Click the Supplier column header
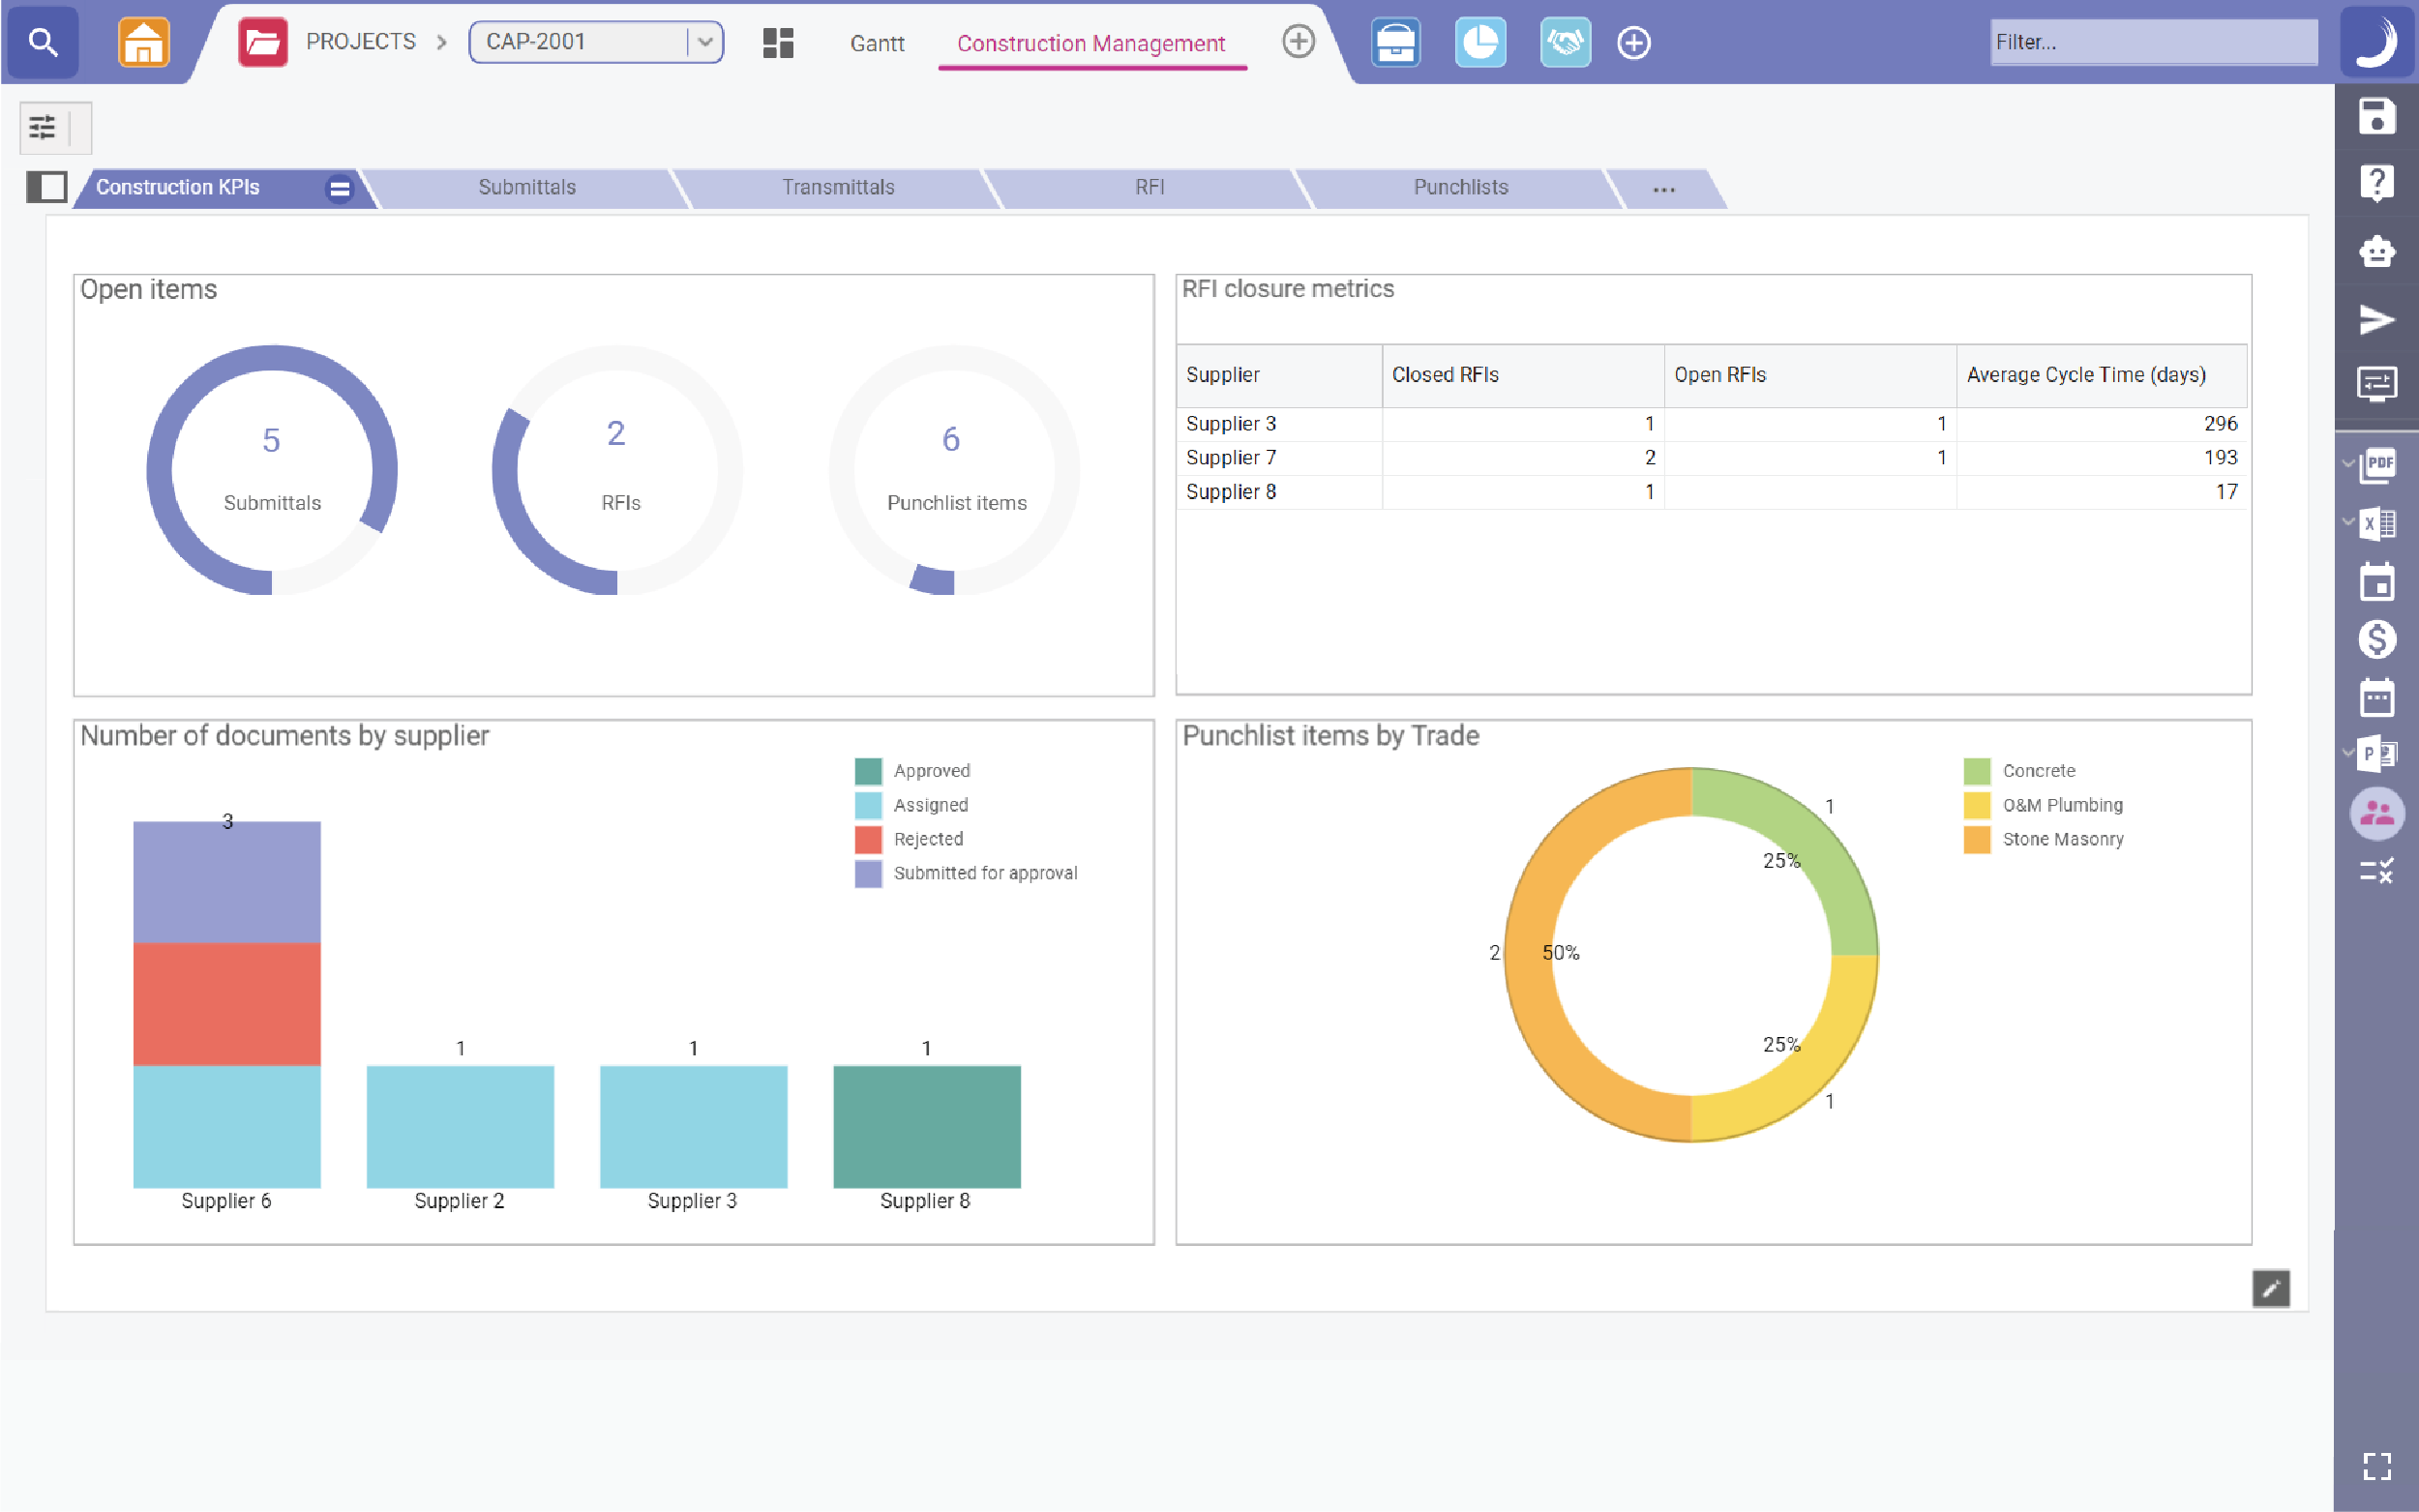 pos(1222,375)
